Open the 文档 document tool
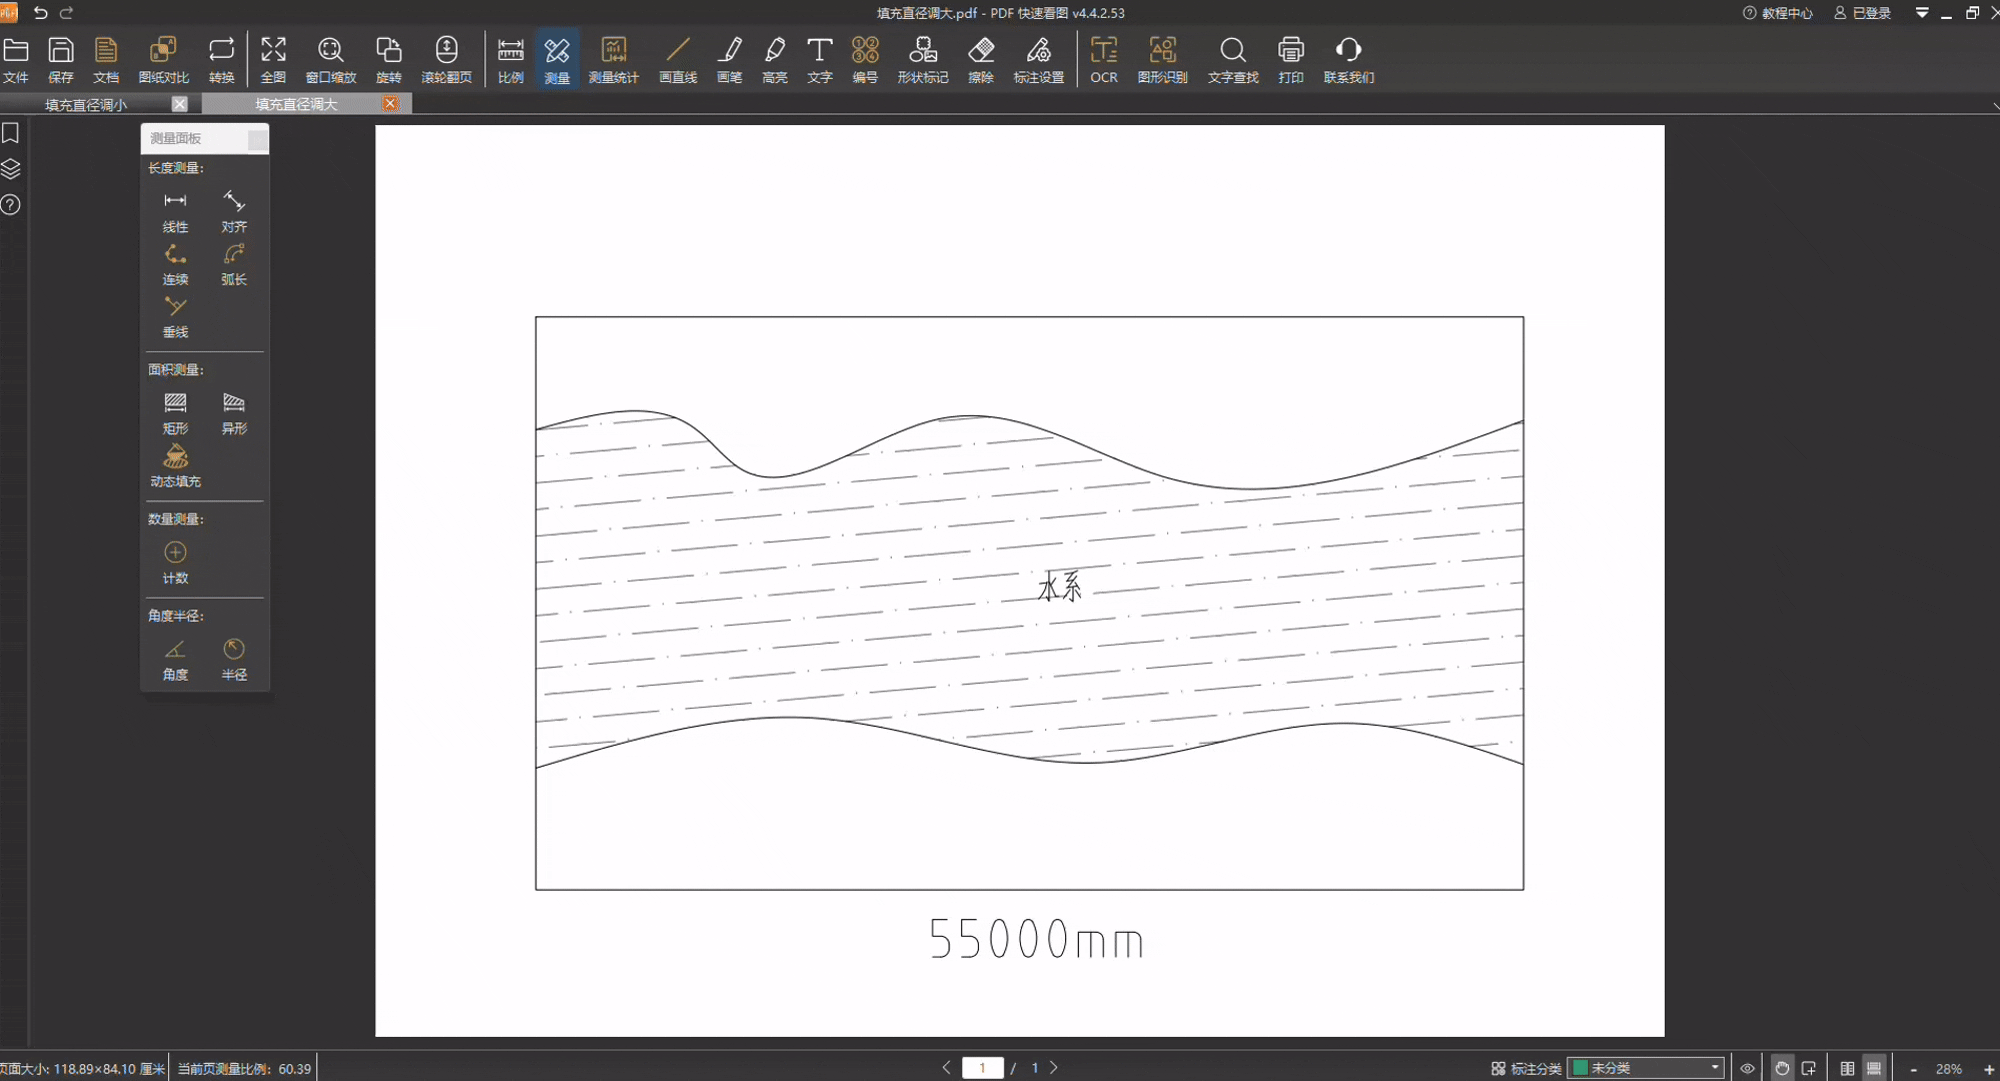 (x=106, y=59)
